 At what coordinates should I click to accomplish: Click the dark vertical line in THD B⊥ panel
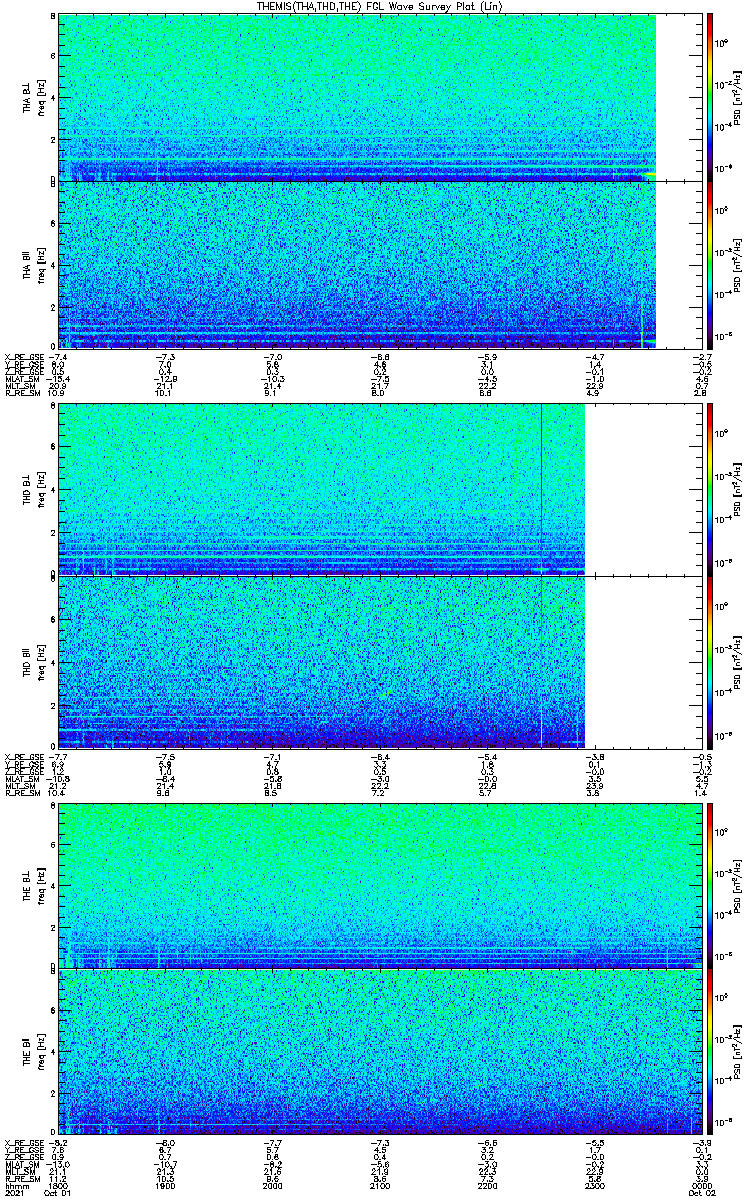pos(541,490)
